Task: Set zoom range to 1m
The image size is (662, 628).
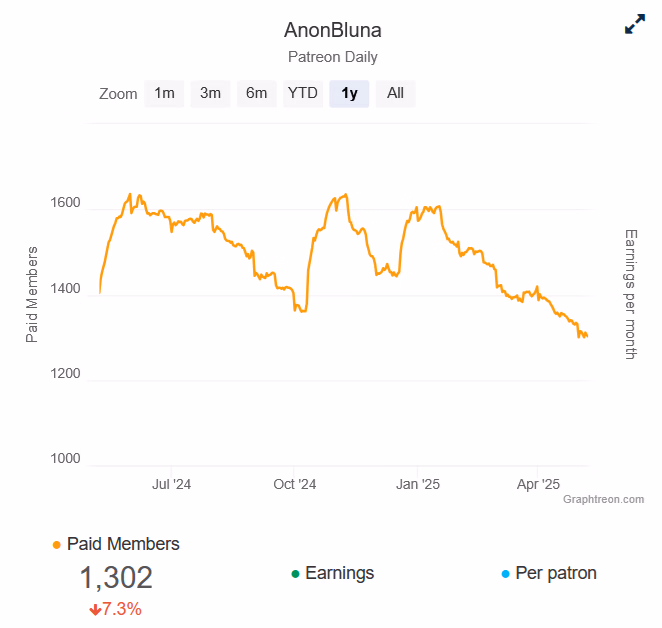Action: click(x=164, y=93)
